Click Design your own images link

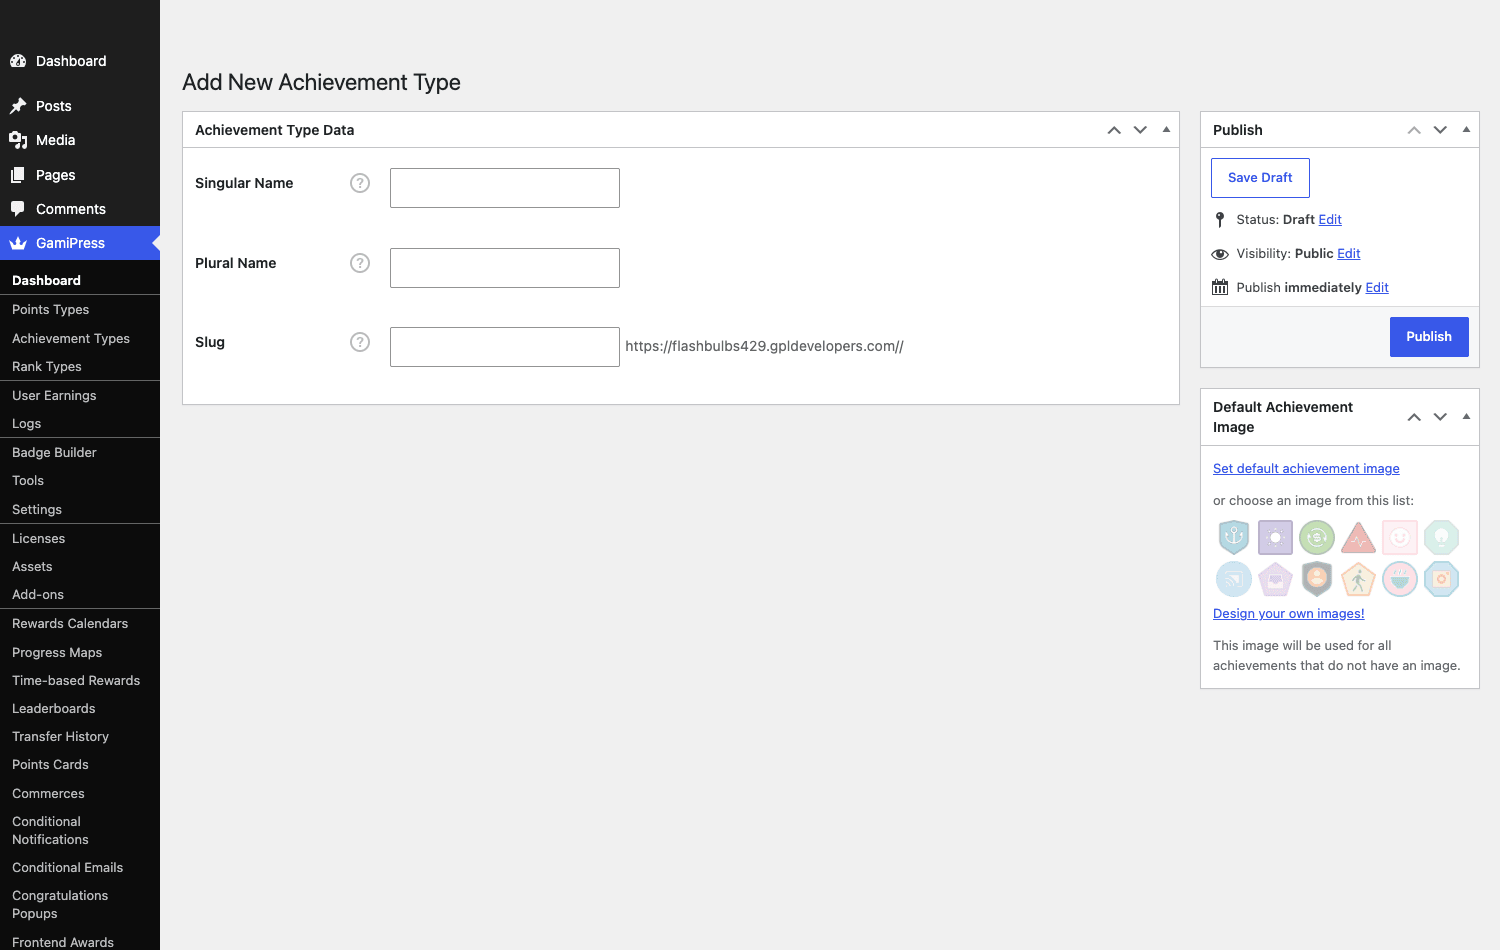click(x=1289, y=614)
